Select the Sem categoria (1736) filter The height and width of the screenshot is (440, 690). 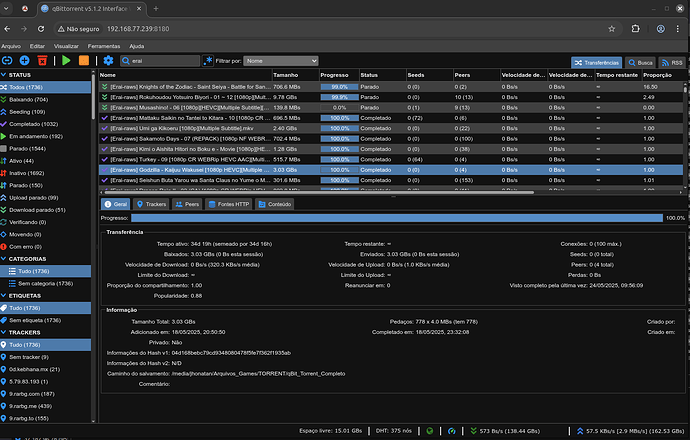coord(45,283)
